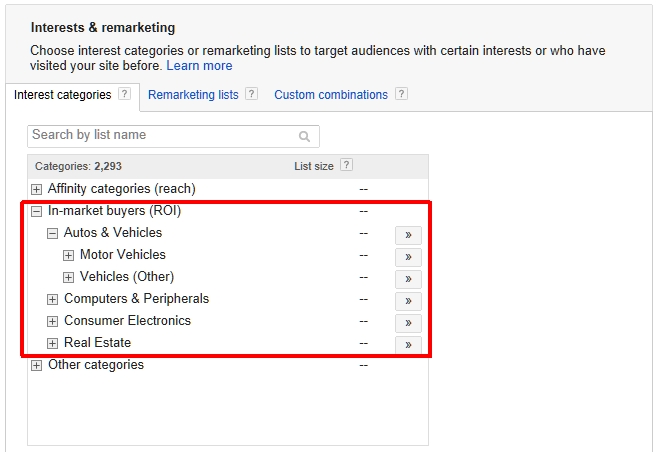Click the List size help icon
Viewport: 661px width, 452px height.
coord(346,166)
